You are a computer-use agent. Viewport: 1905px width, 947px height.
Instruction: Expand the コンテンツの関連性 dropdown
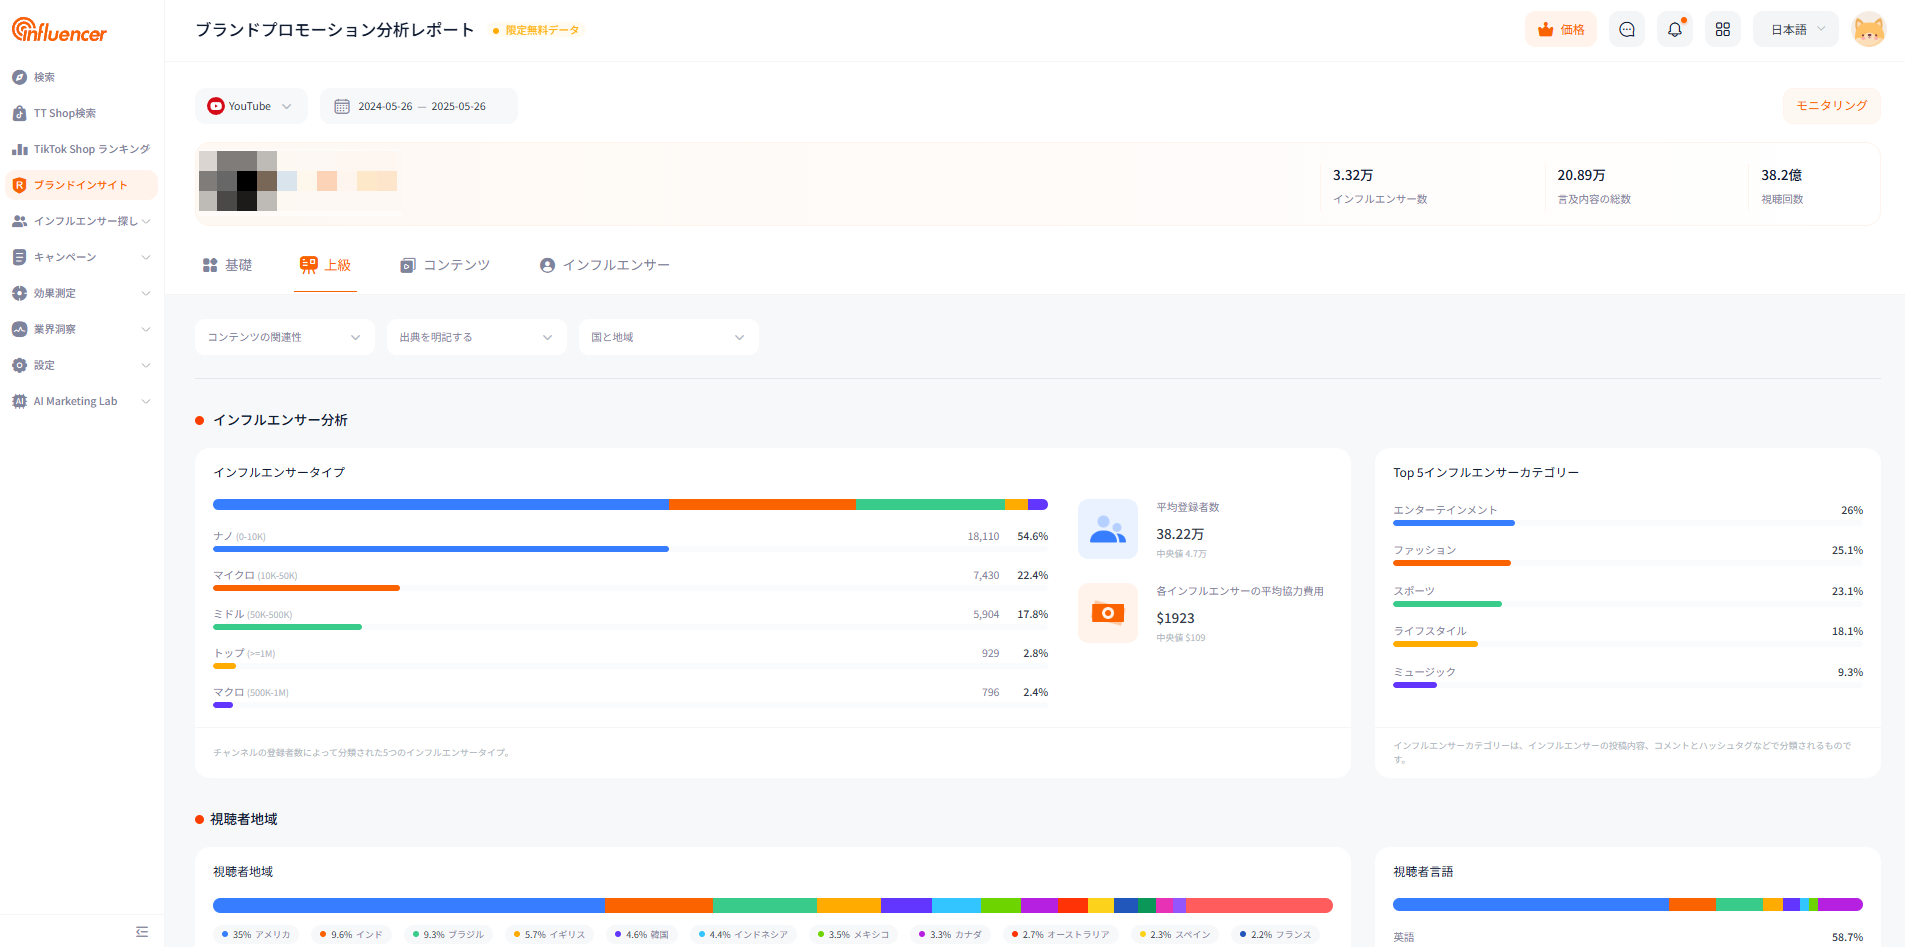(x=284, y=337)
